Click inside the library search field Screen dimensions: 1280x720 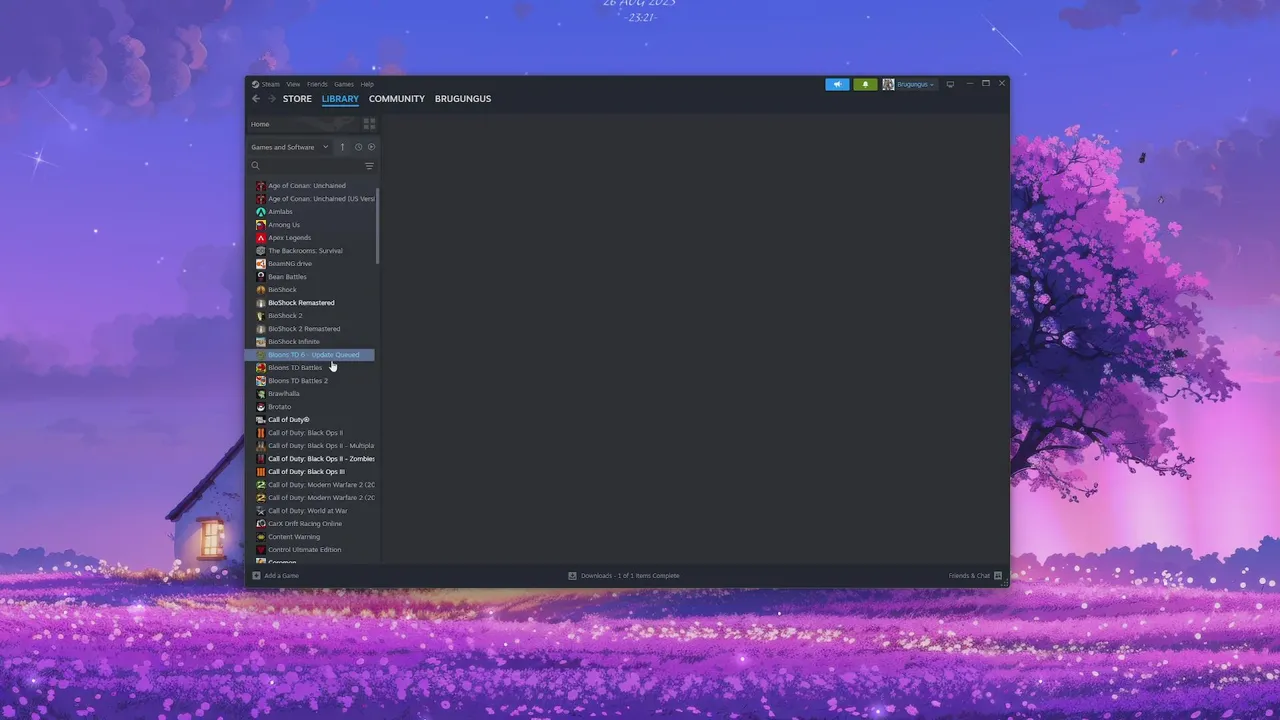coord(312,166)
